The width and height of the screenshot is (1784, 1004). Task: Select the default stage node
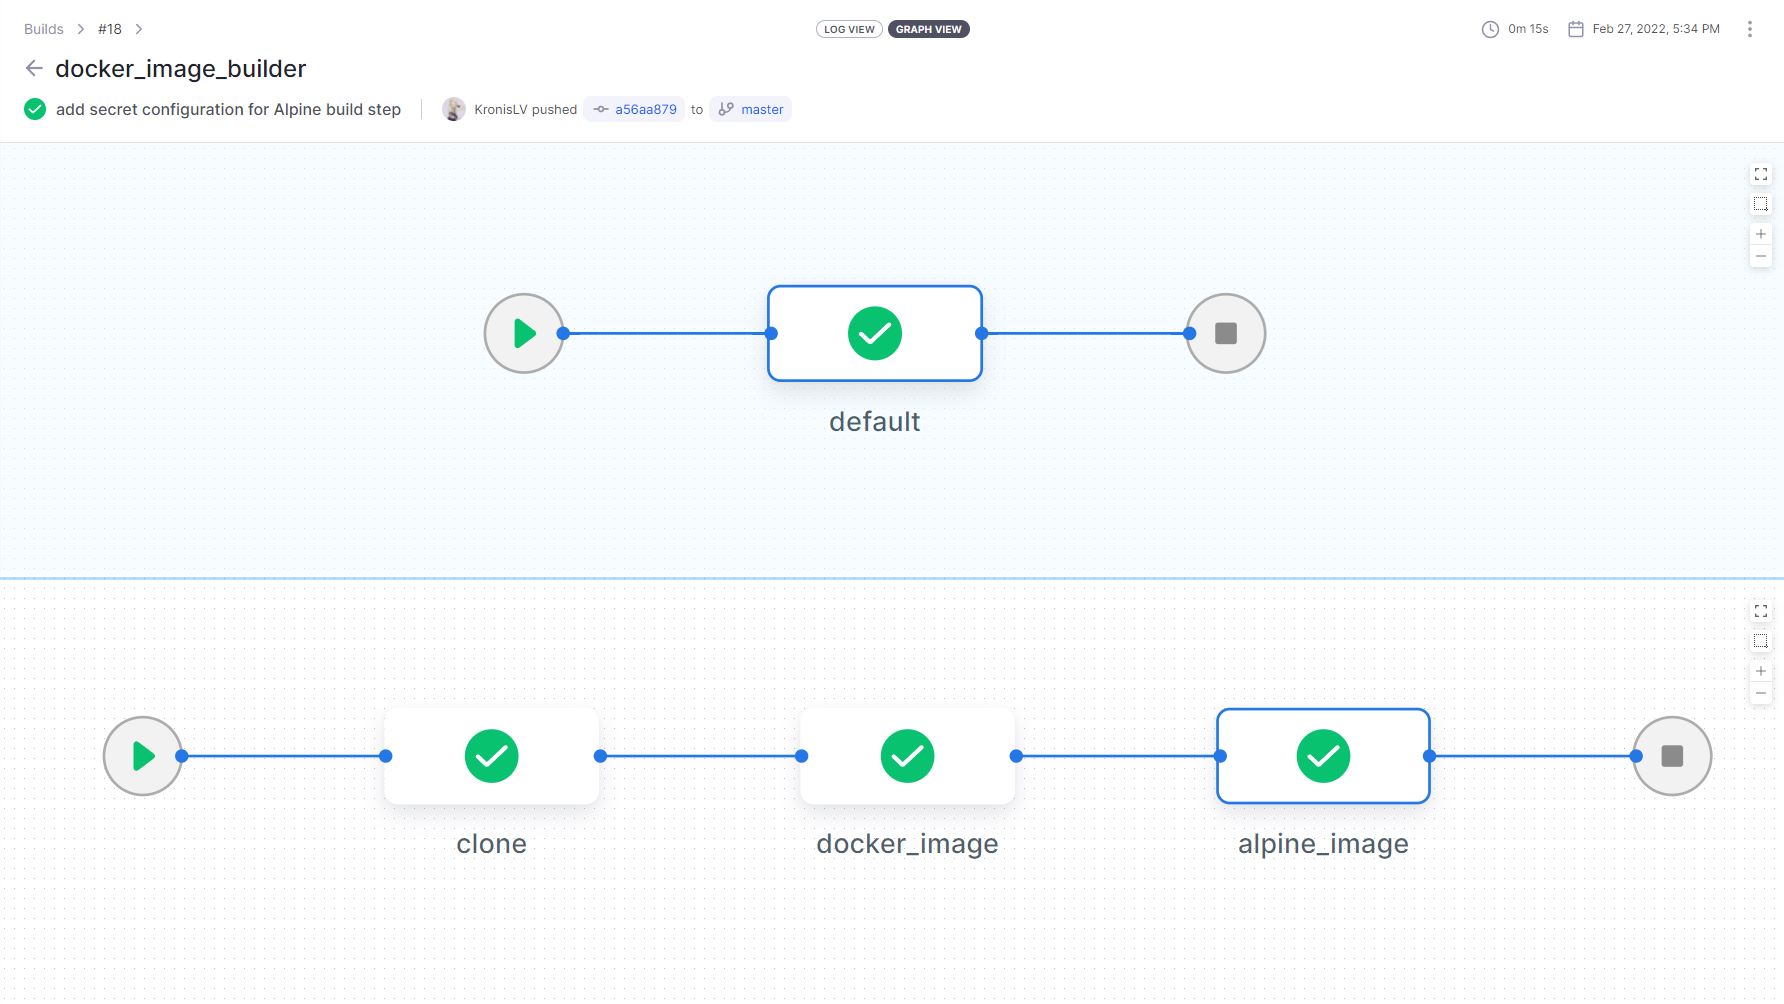pos(875,333)
